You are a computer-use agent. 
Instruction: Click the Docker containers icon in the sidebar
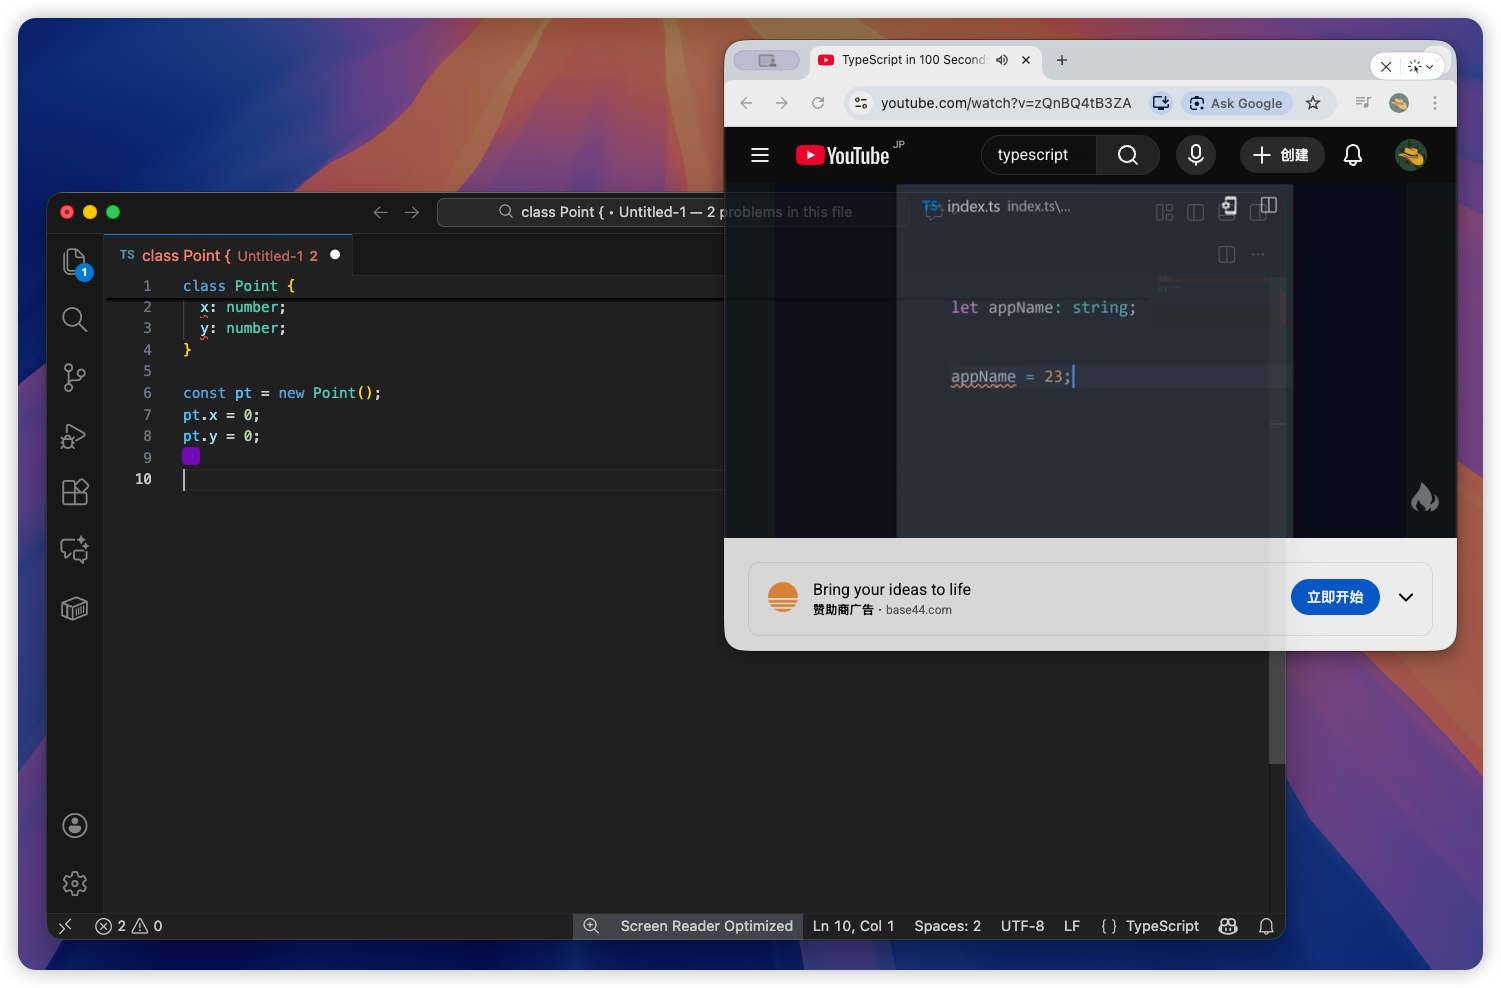pos(75,608)
